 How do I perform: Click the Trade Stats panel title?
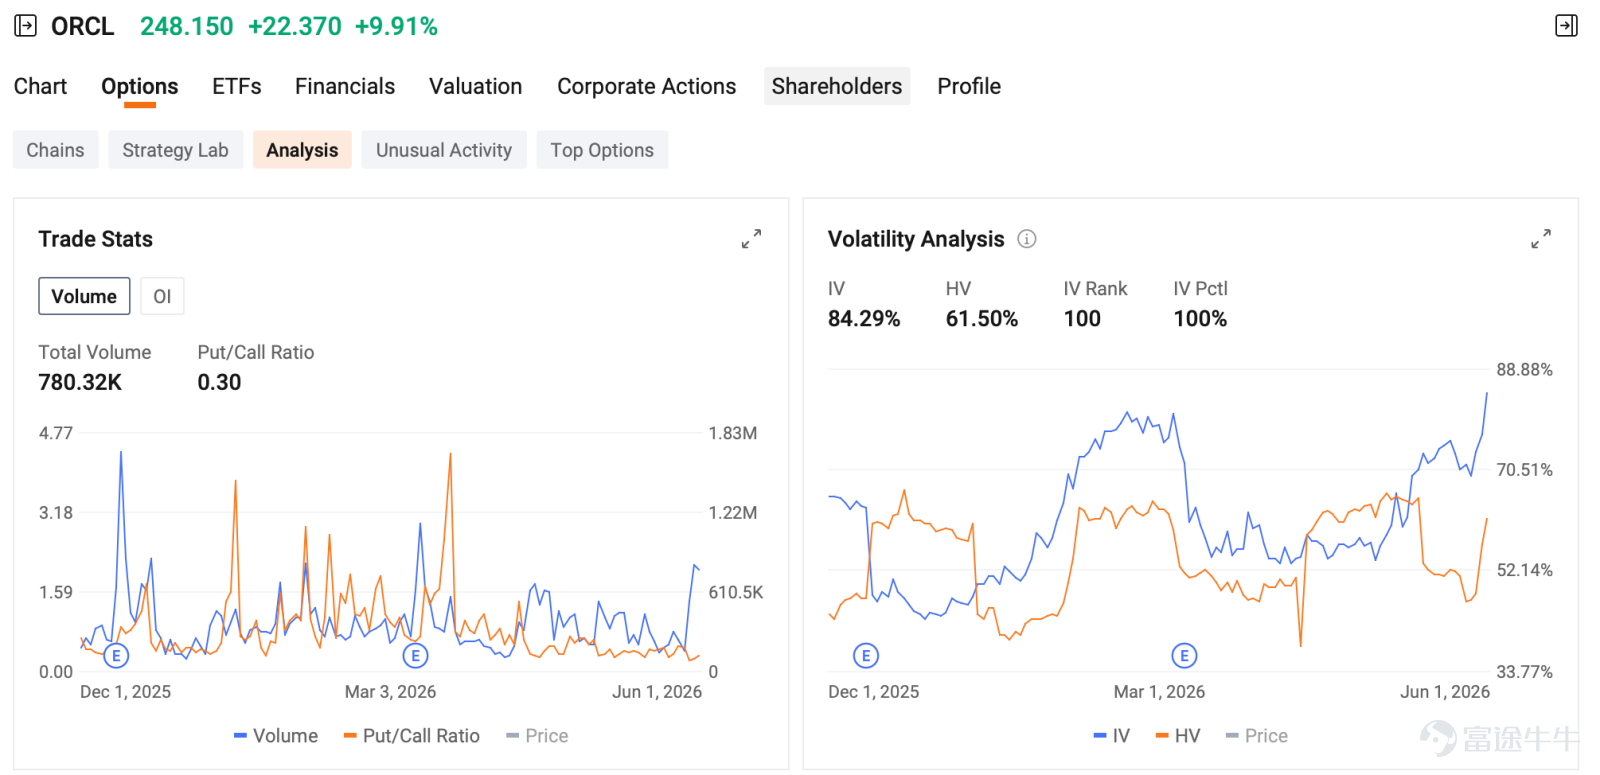click(96, 239)
